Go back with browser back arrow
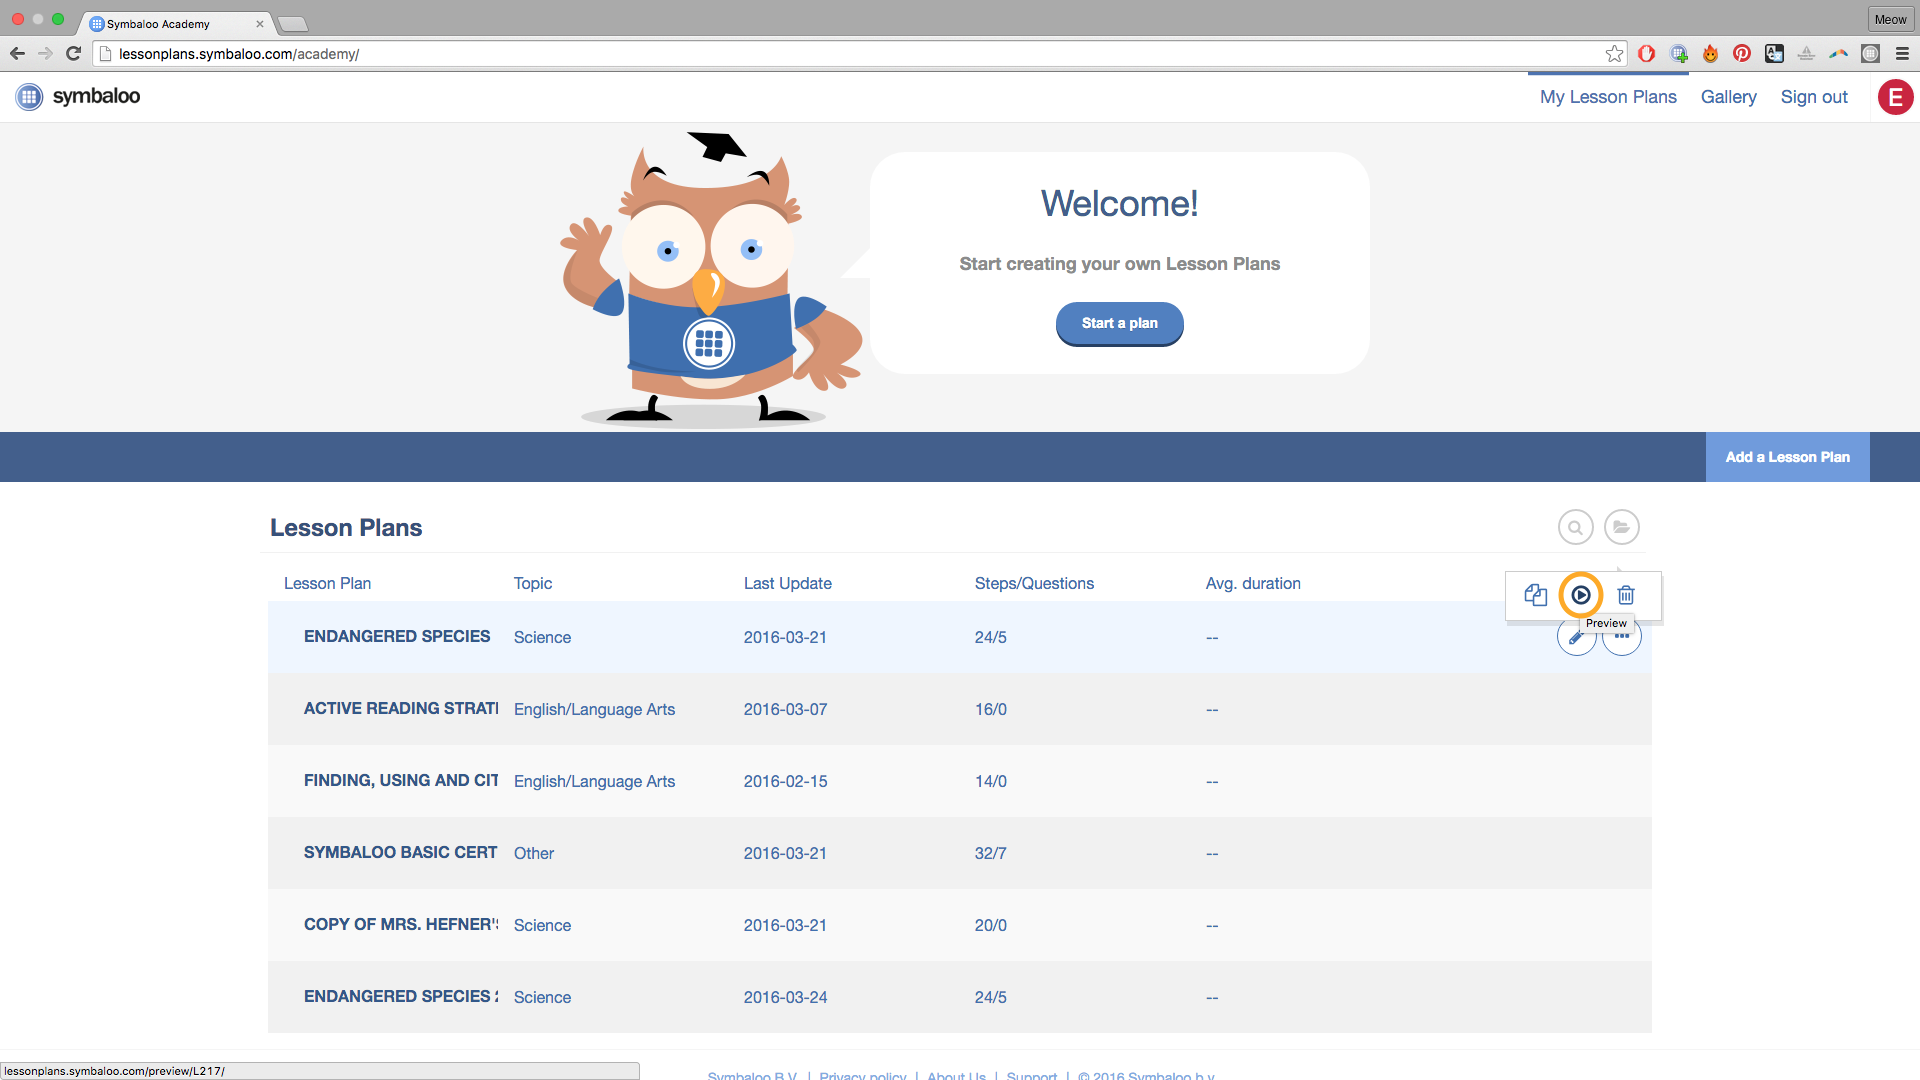Viewport: 1920px width, 1080px height. tap(17, 54)
